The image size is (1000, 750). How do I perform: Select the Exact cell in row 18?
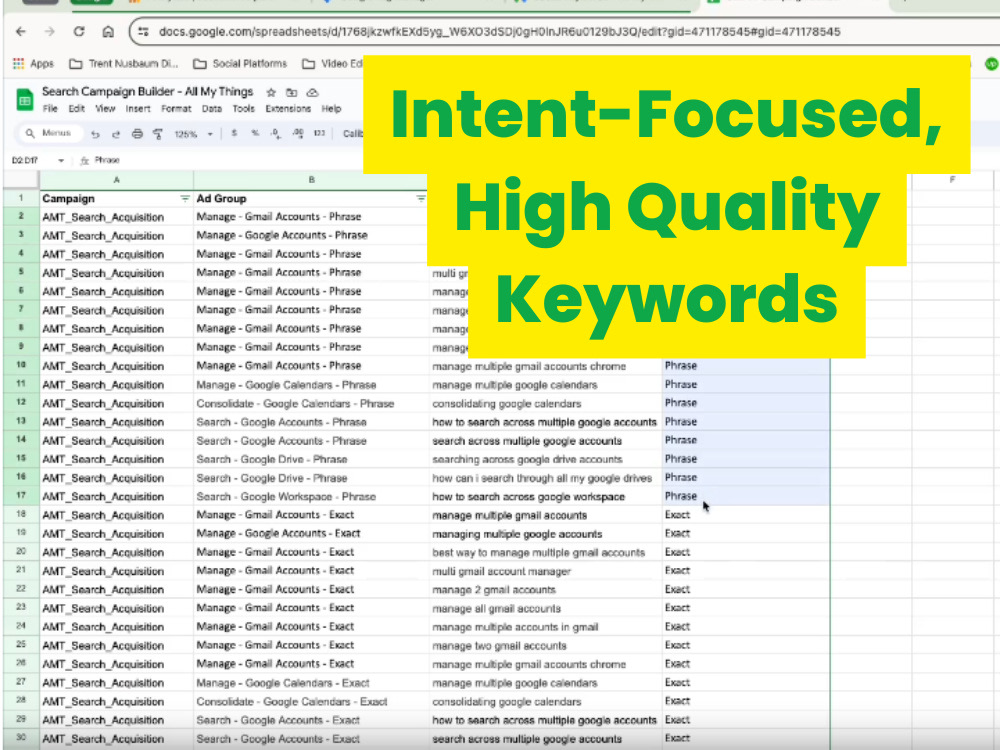(x=746, y=515)
